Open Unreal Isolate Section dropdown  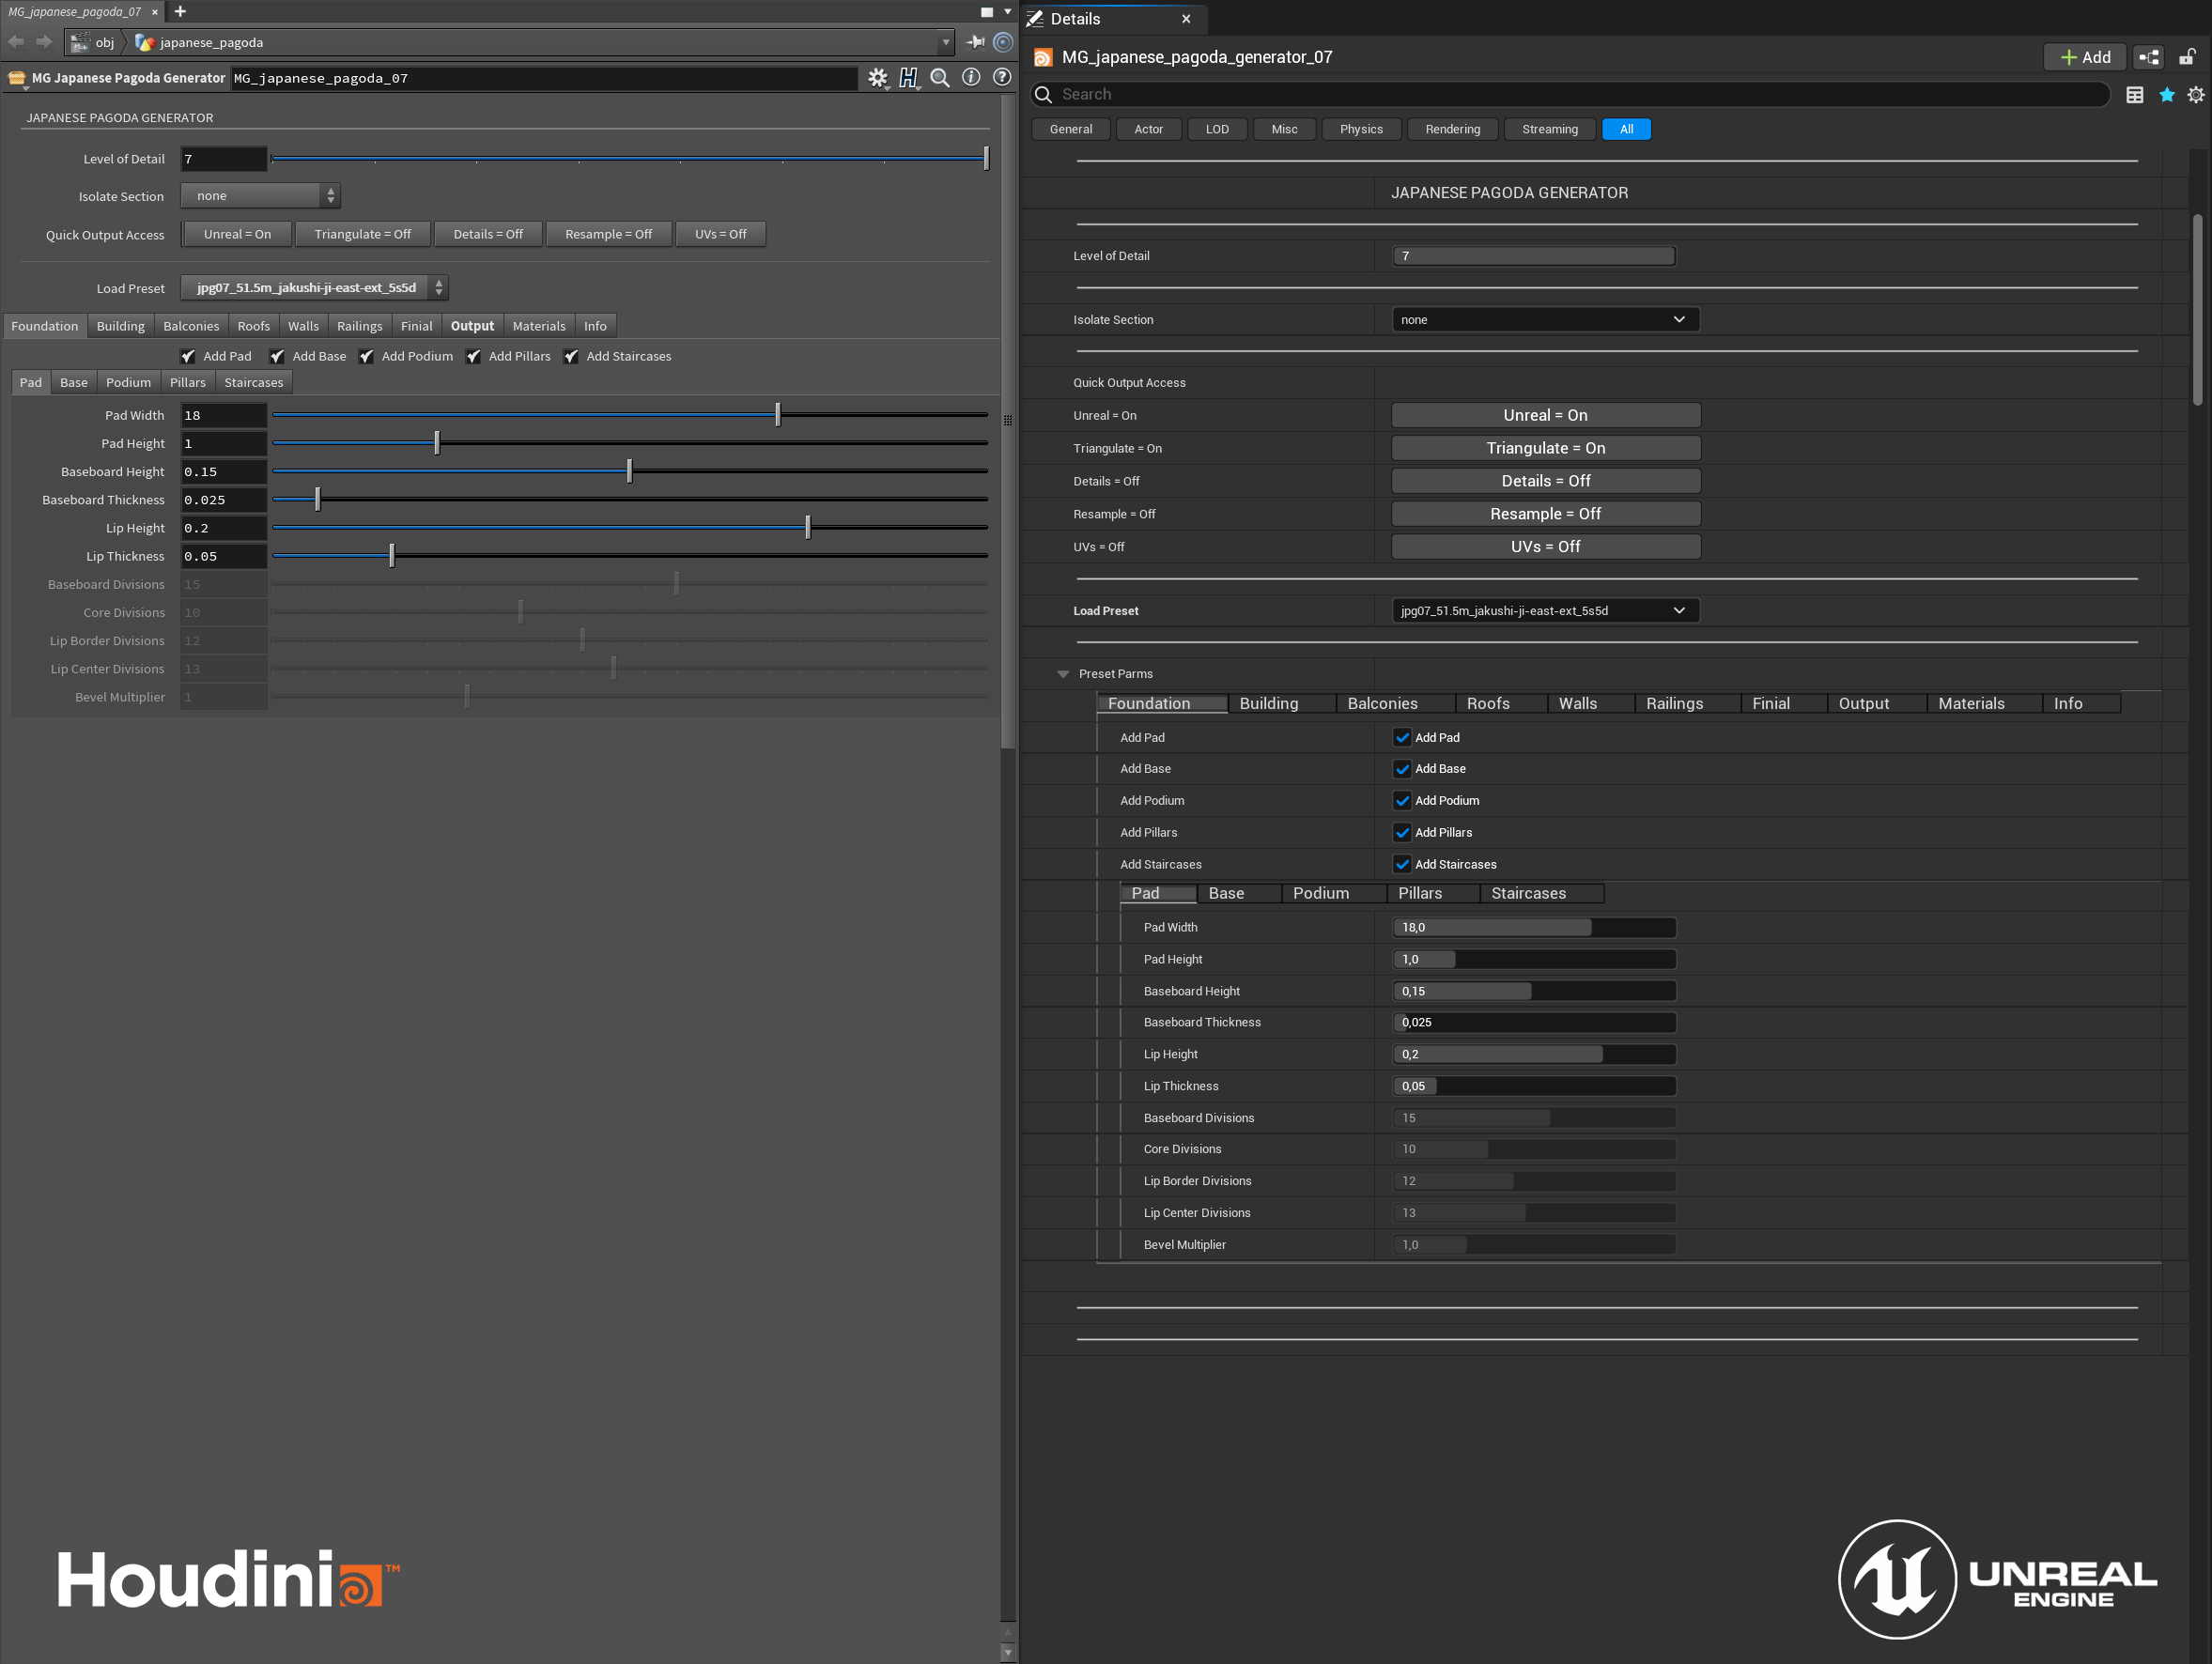click(x=1544, y=320)
